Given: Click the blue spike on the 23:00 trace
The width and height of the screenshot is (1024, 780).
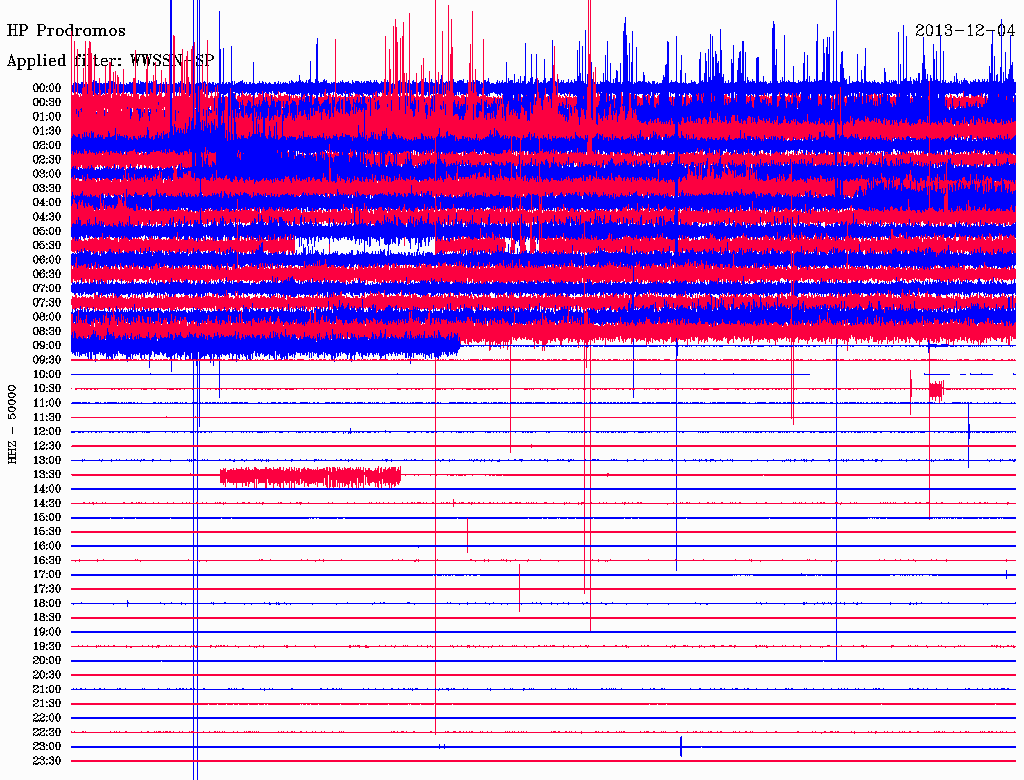Looking at the screenshot, I should tap(681, 747).
